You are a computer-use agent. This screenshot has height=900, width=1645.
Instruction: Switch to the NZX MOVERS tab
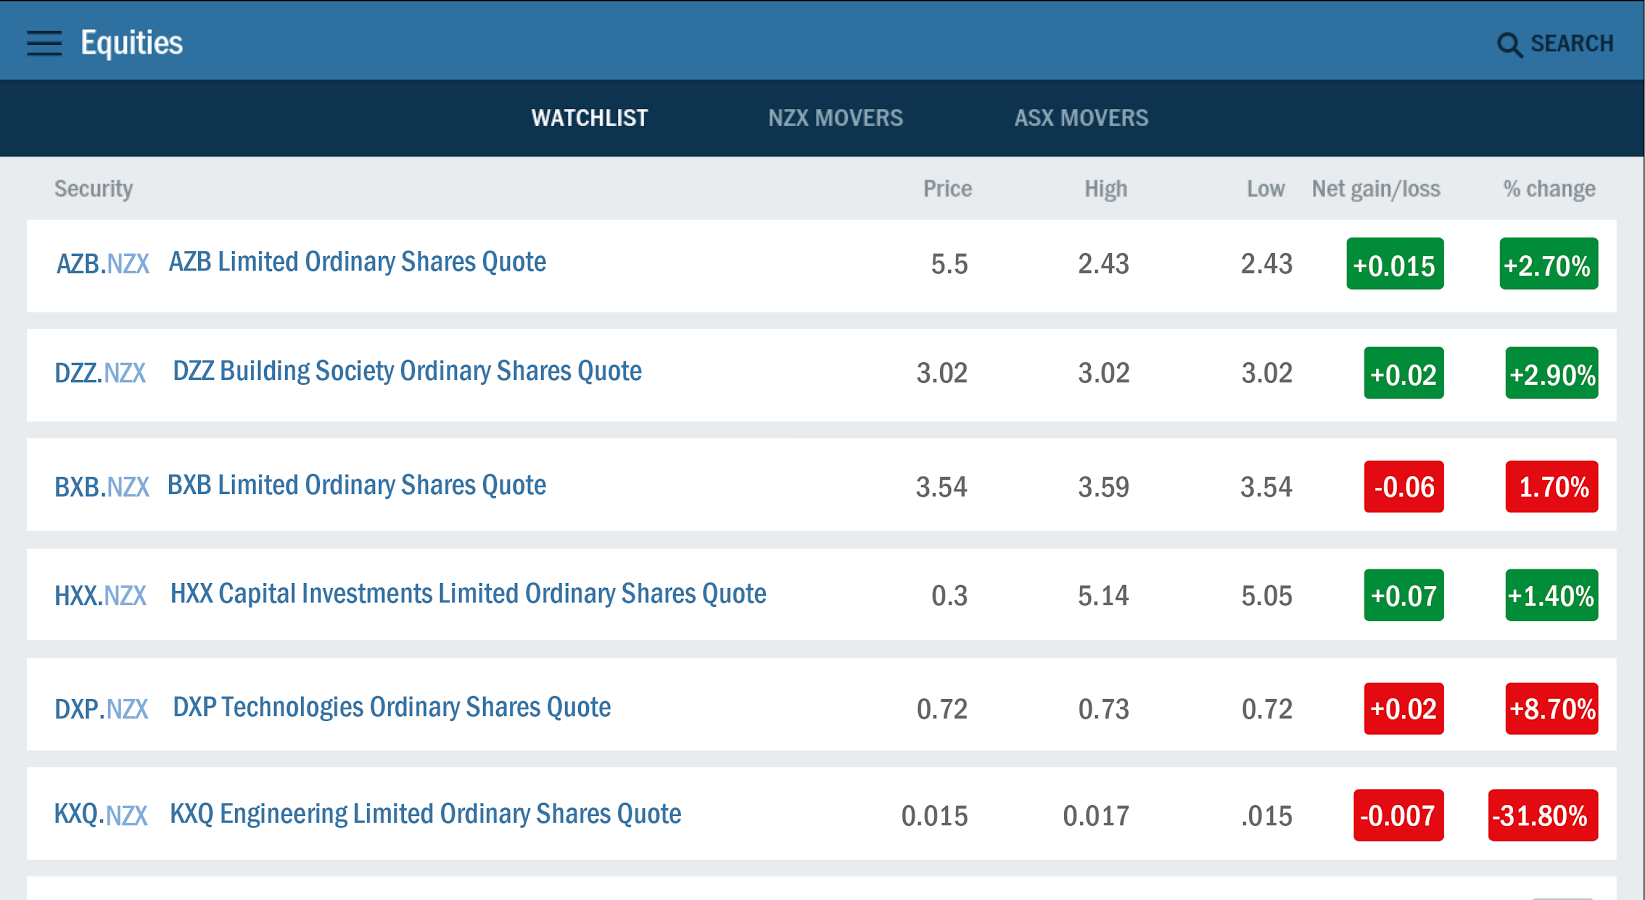click(x=835, y=118)
